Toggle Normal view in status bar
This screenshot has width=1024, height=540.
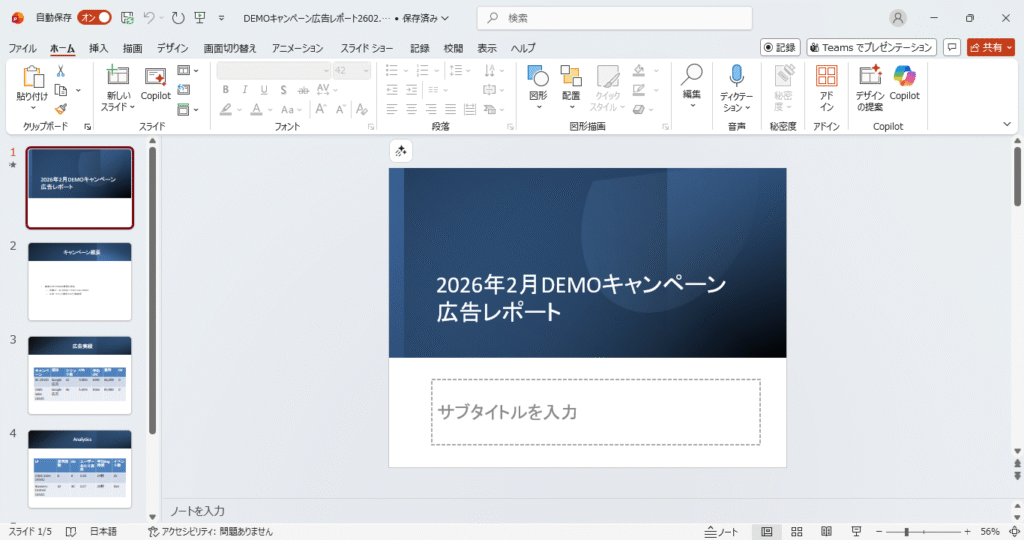[766, 531]
